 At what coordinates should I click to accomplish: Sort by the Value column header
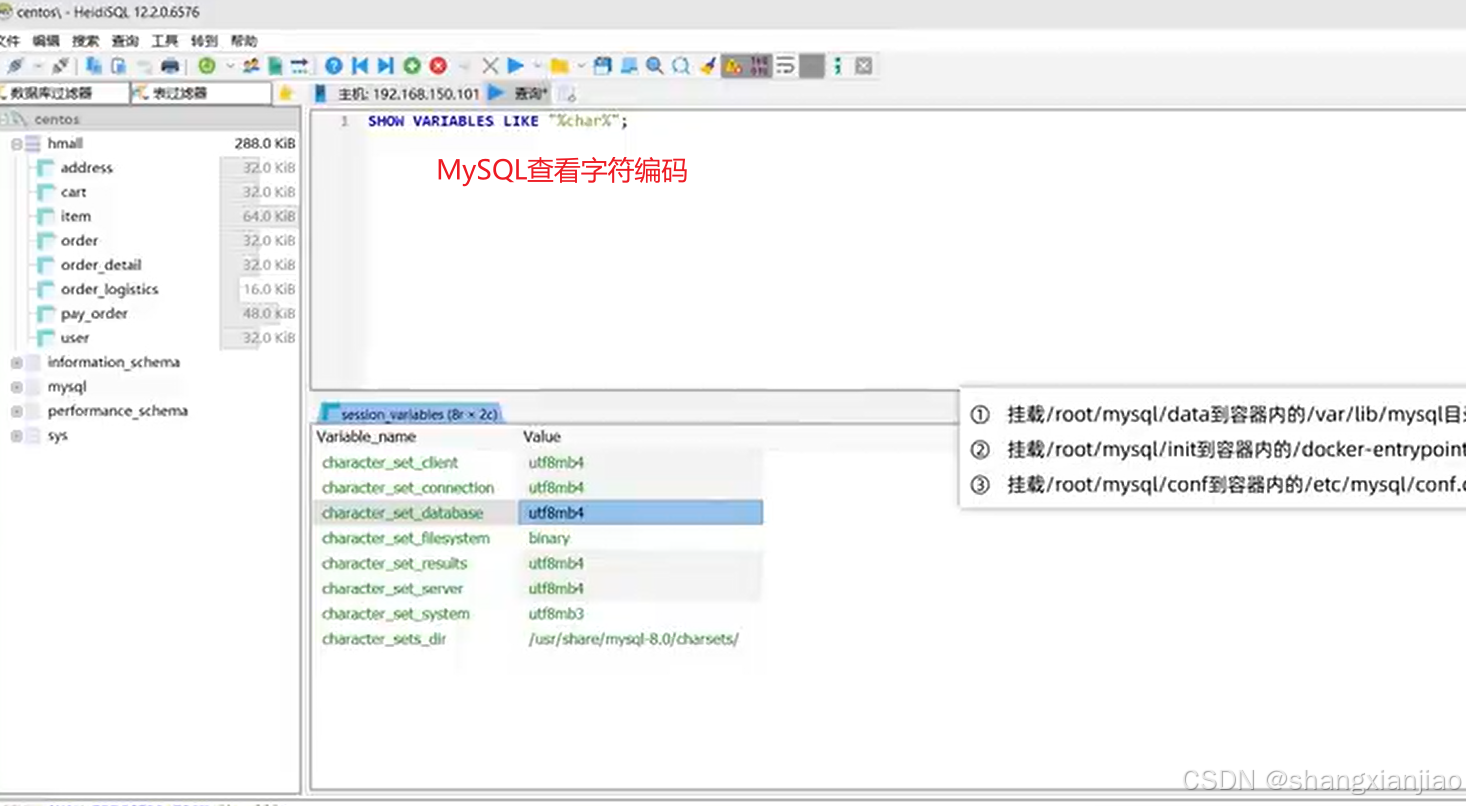click(x=542, y=437)
